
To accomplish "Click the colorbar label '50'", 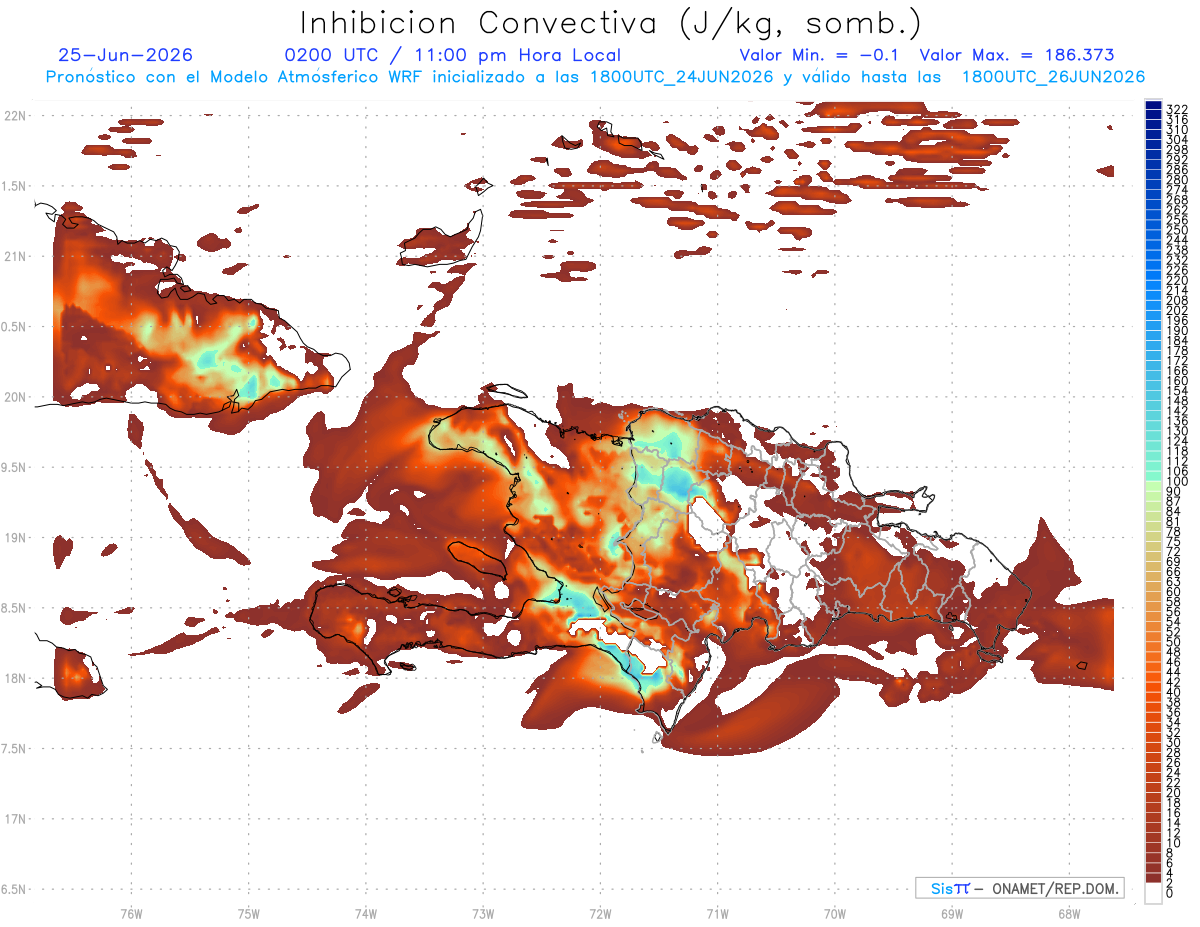I will 1173,642.
